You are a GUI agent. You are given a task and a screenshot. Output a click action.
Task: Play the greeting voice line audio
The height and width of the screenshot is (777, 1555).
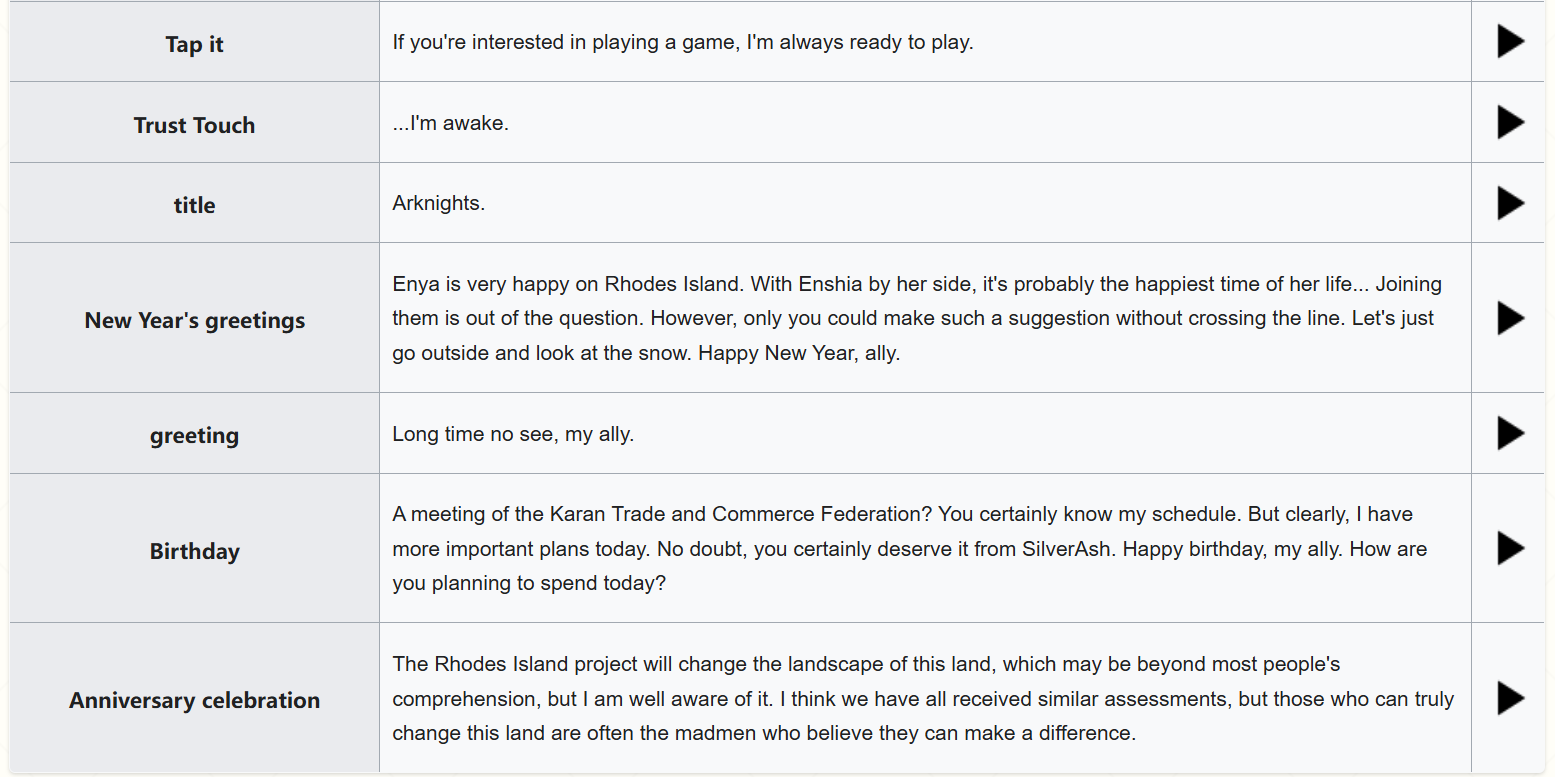[1510, 433]
